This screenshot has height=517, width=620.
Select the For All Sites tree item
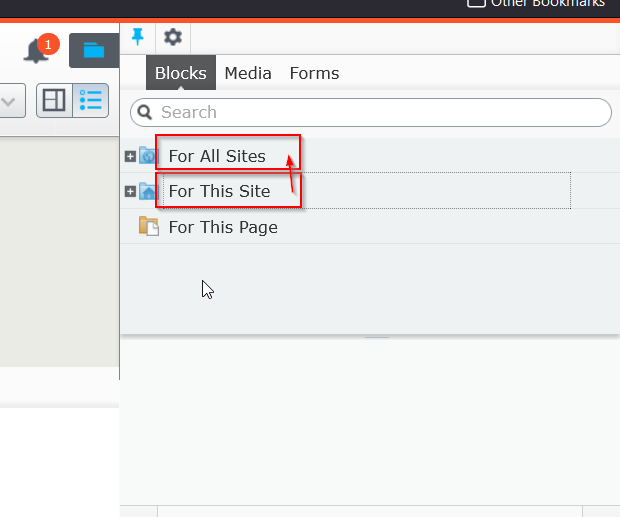click(x=217, y=156)
